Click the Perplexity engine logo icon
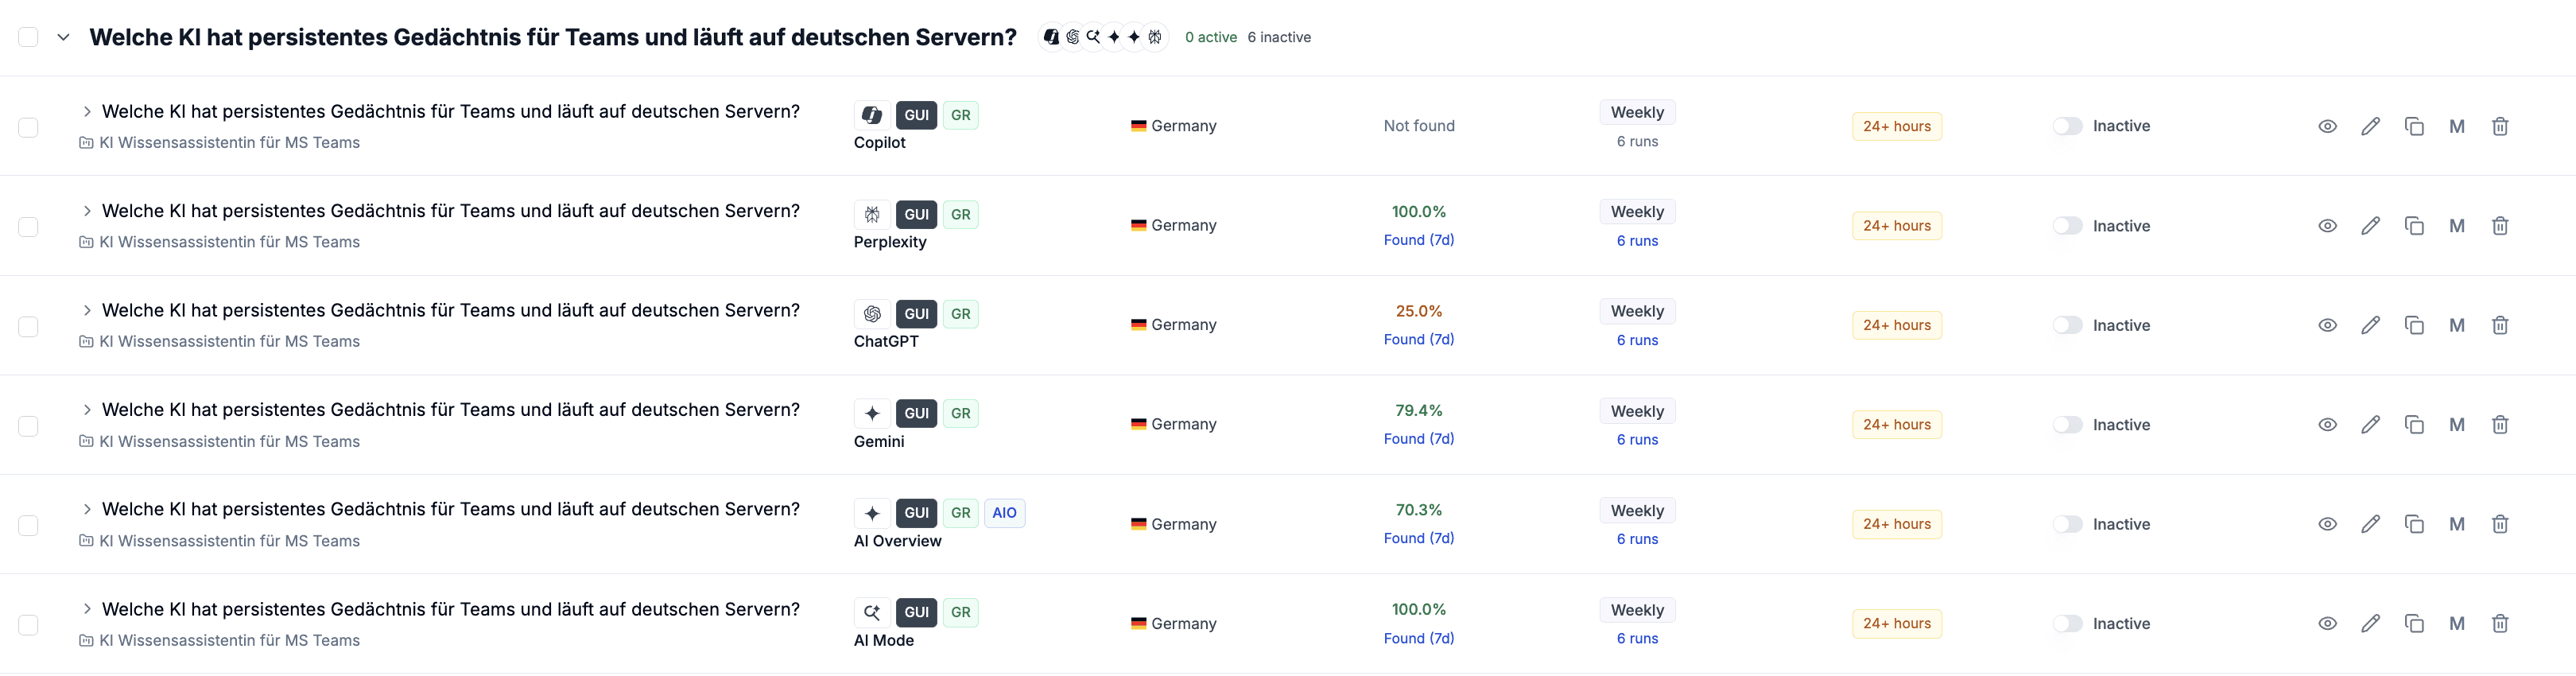Image resolution: width=2576 pixels, height=676 pixels. (872, 214)
